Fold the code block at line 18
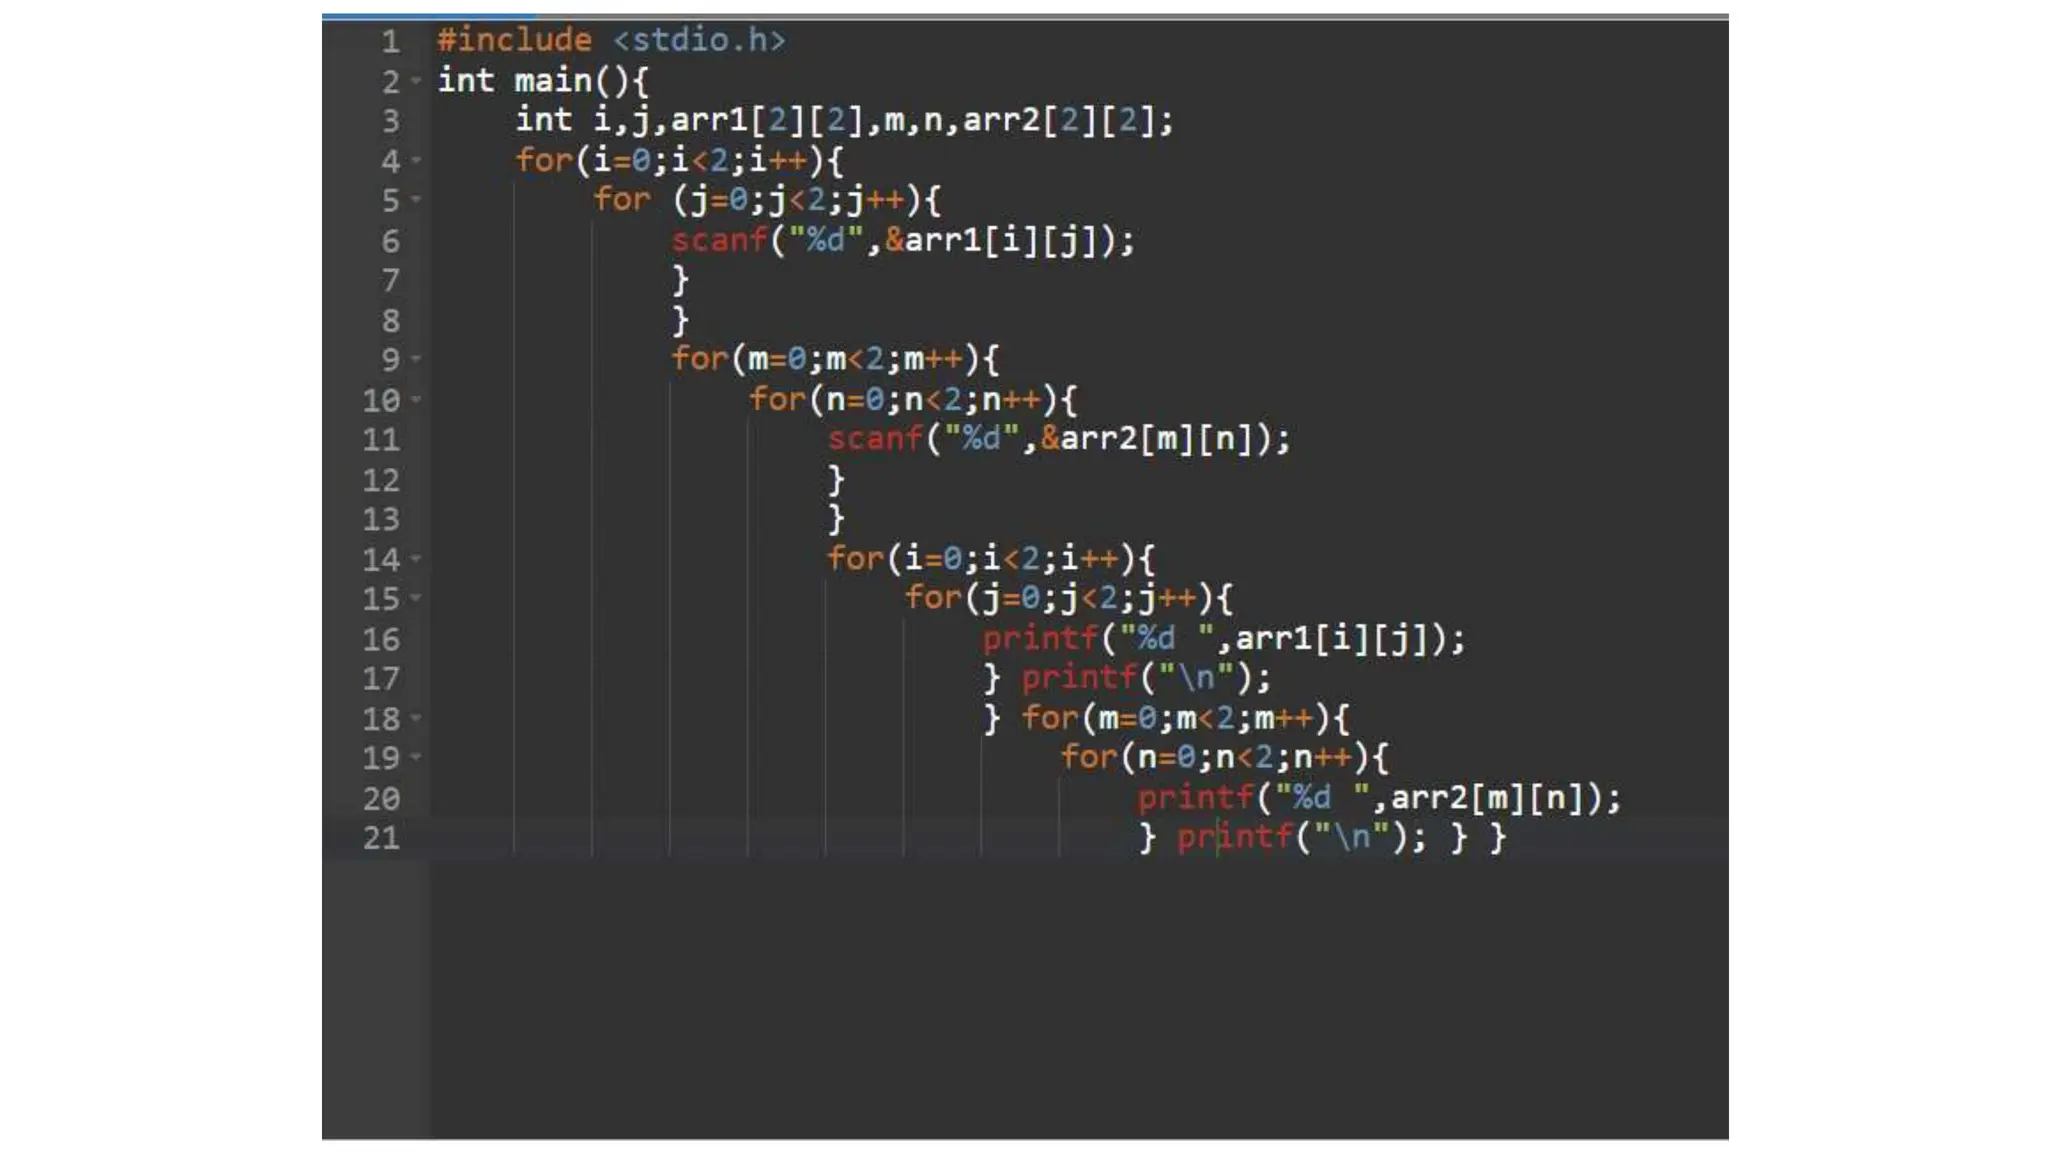The image size is (2048, 1152). point(416,718)
